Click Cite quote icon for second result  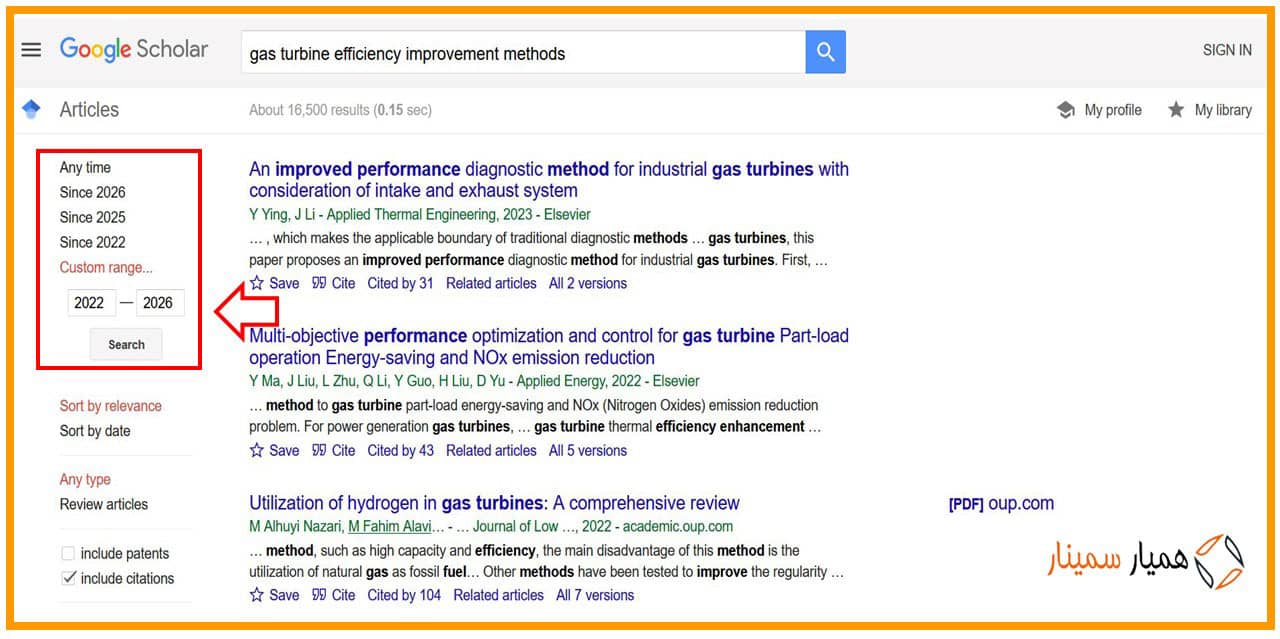(x=319, y=450)
